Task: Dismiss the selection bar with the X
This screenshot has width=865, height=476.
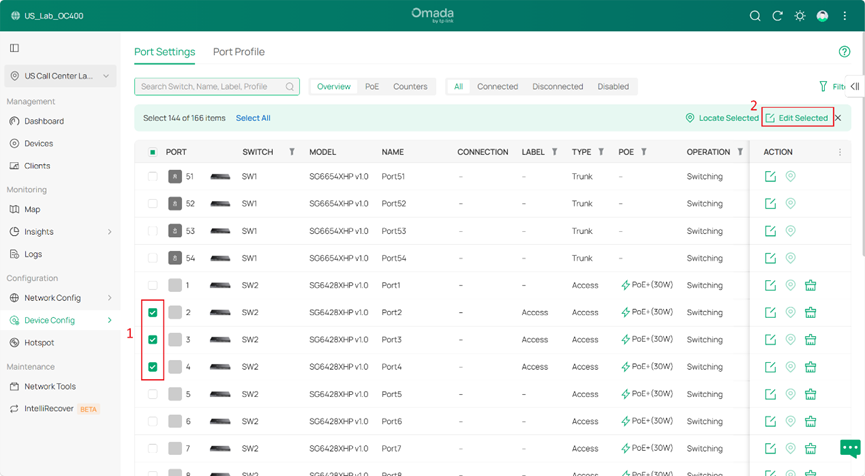Action: tap(838, 118)
